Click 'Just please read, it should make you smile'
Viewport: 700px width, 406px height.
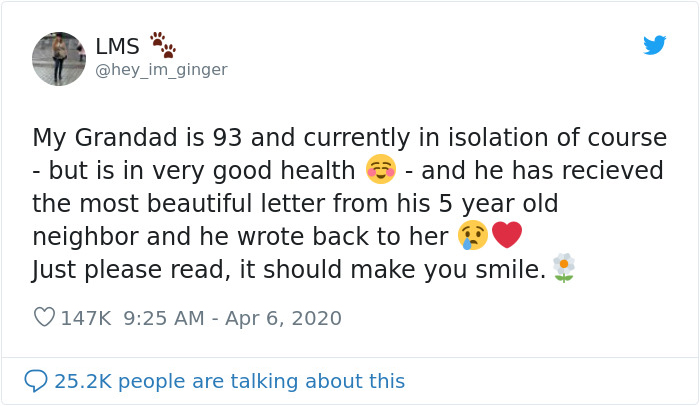point(290,269)
